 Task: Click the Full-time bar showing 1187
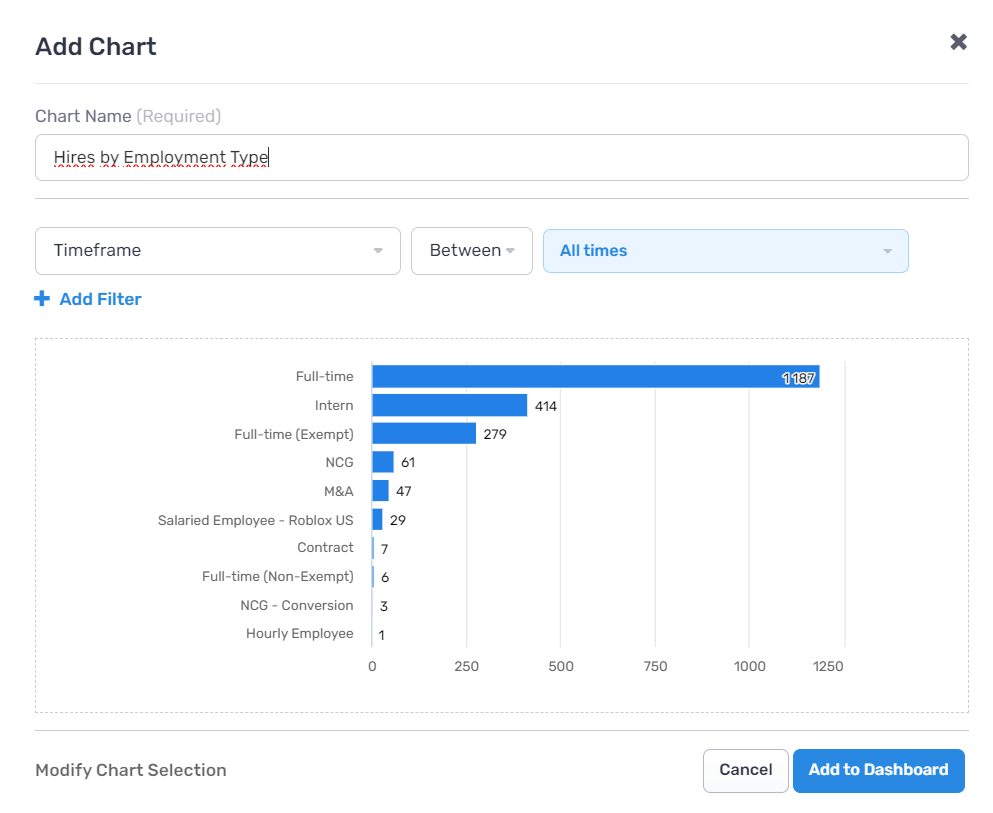(596, 377)
